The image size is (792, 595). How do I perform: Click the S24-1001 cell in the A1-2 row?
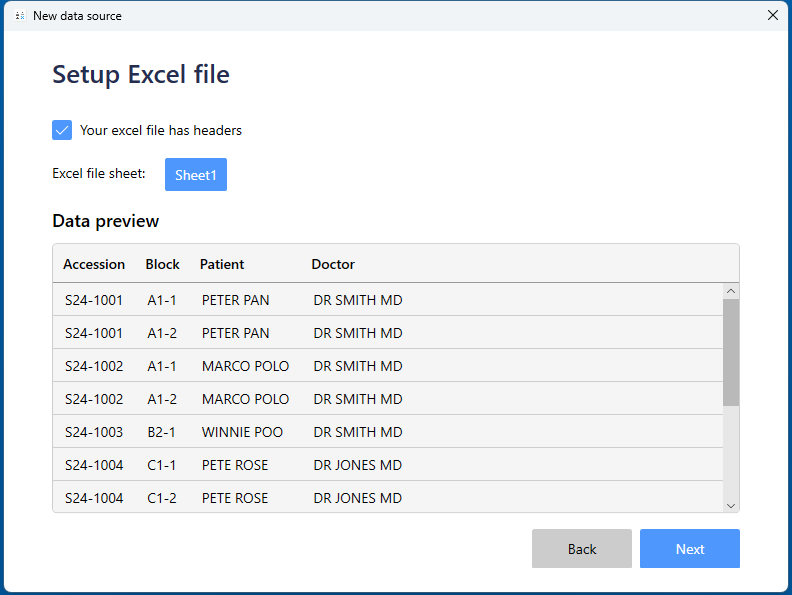click(94, 333)
